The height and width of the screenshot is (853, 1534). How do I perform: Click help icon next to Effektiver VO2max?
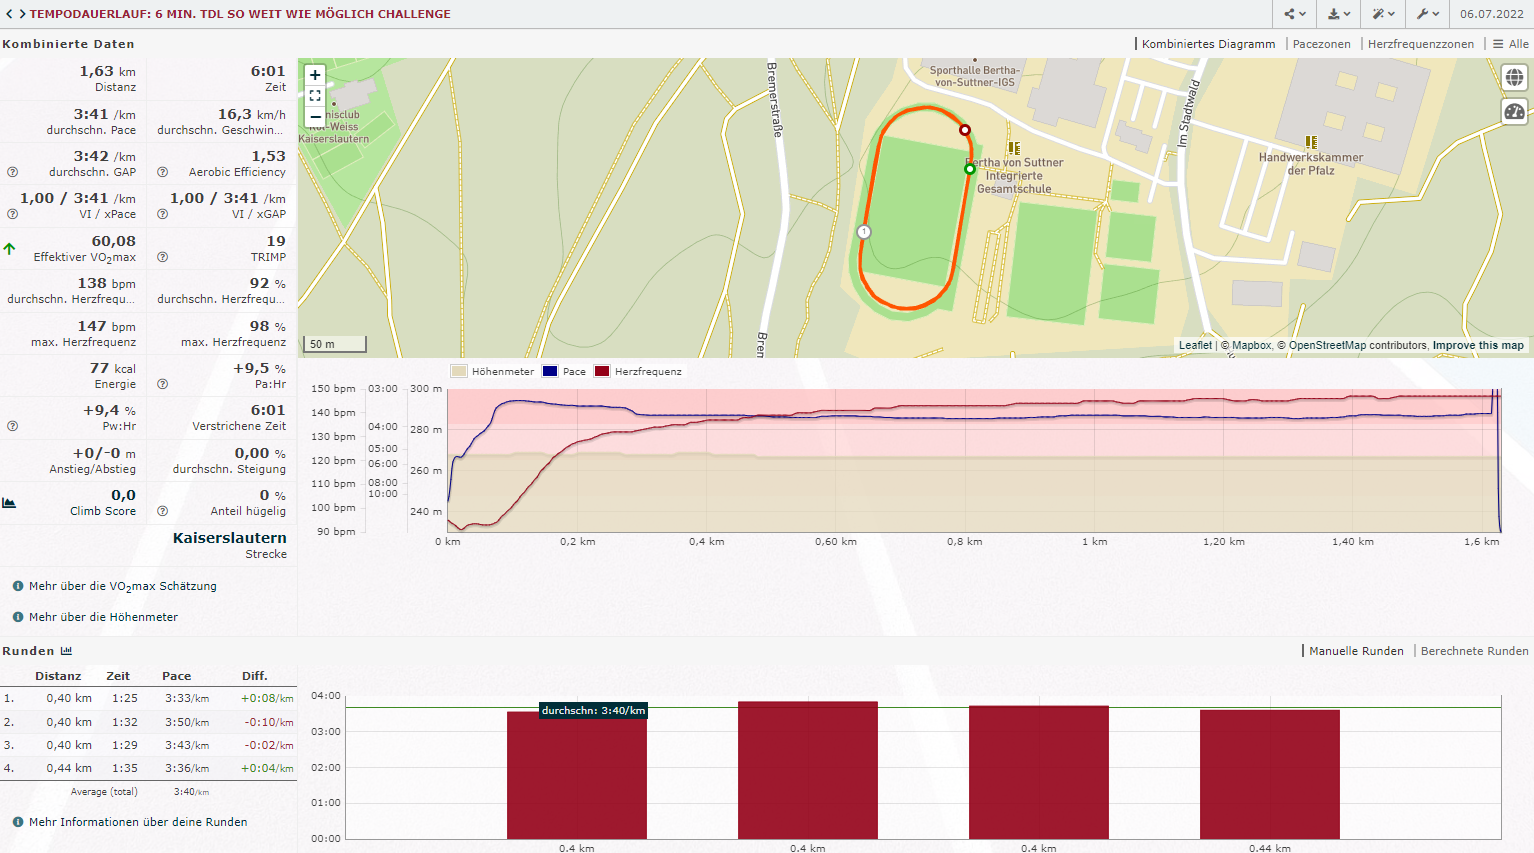163,257
